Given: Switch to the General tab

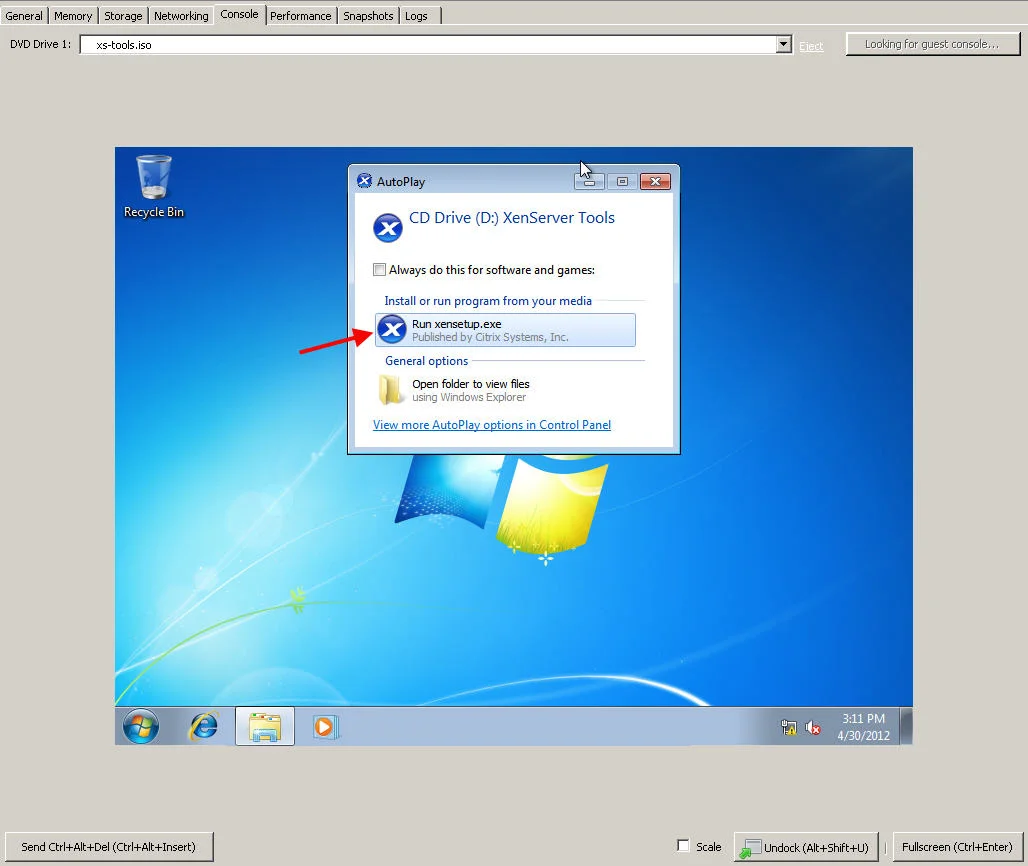Looking at the screenshot, I should pyautogui.click(x=24, y=16).
